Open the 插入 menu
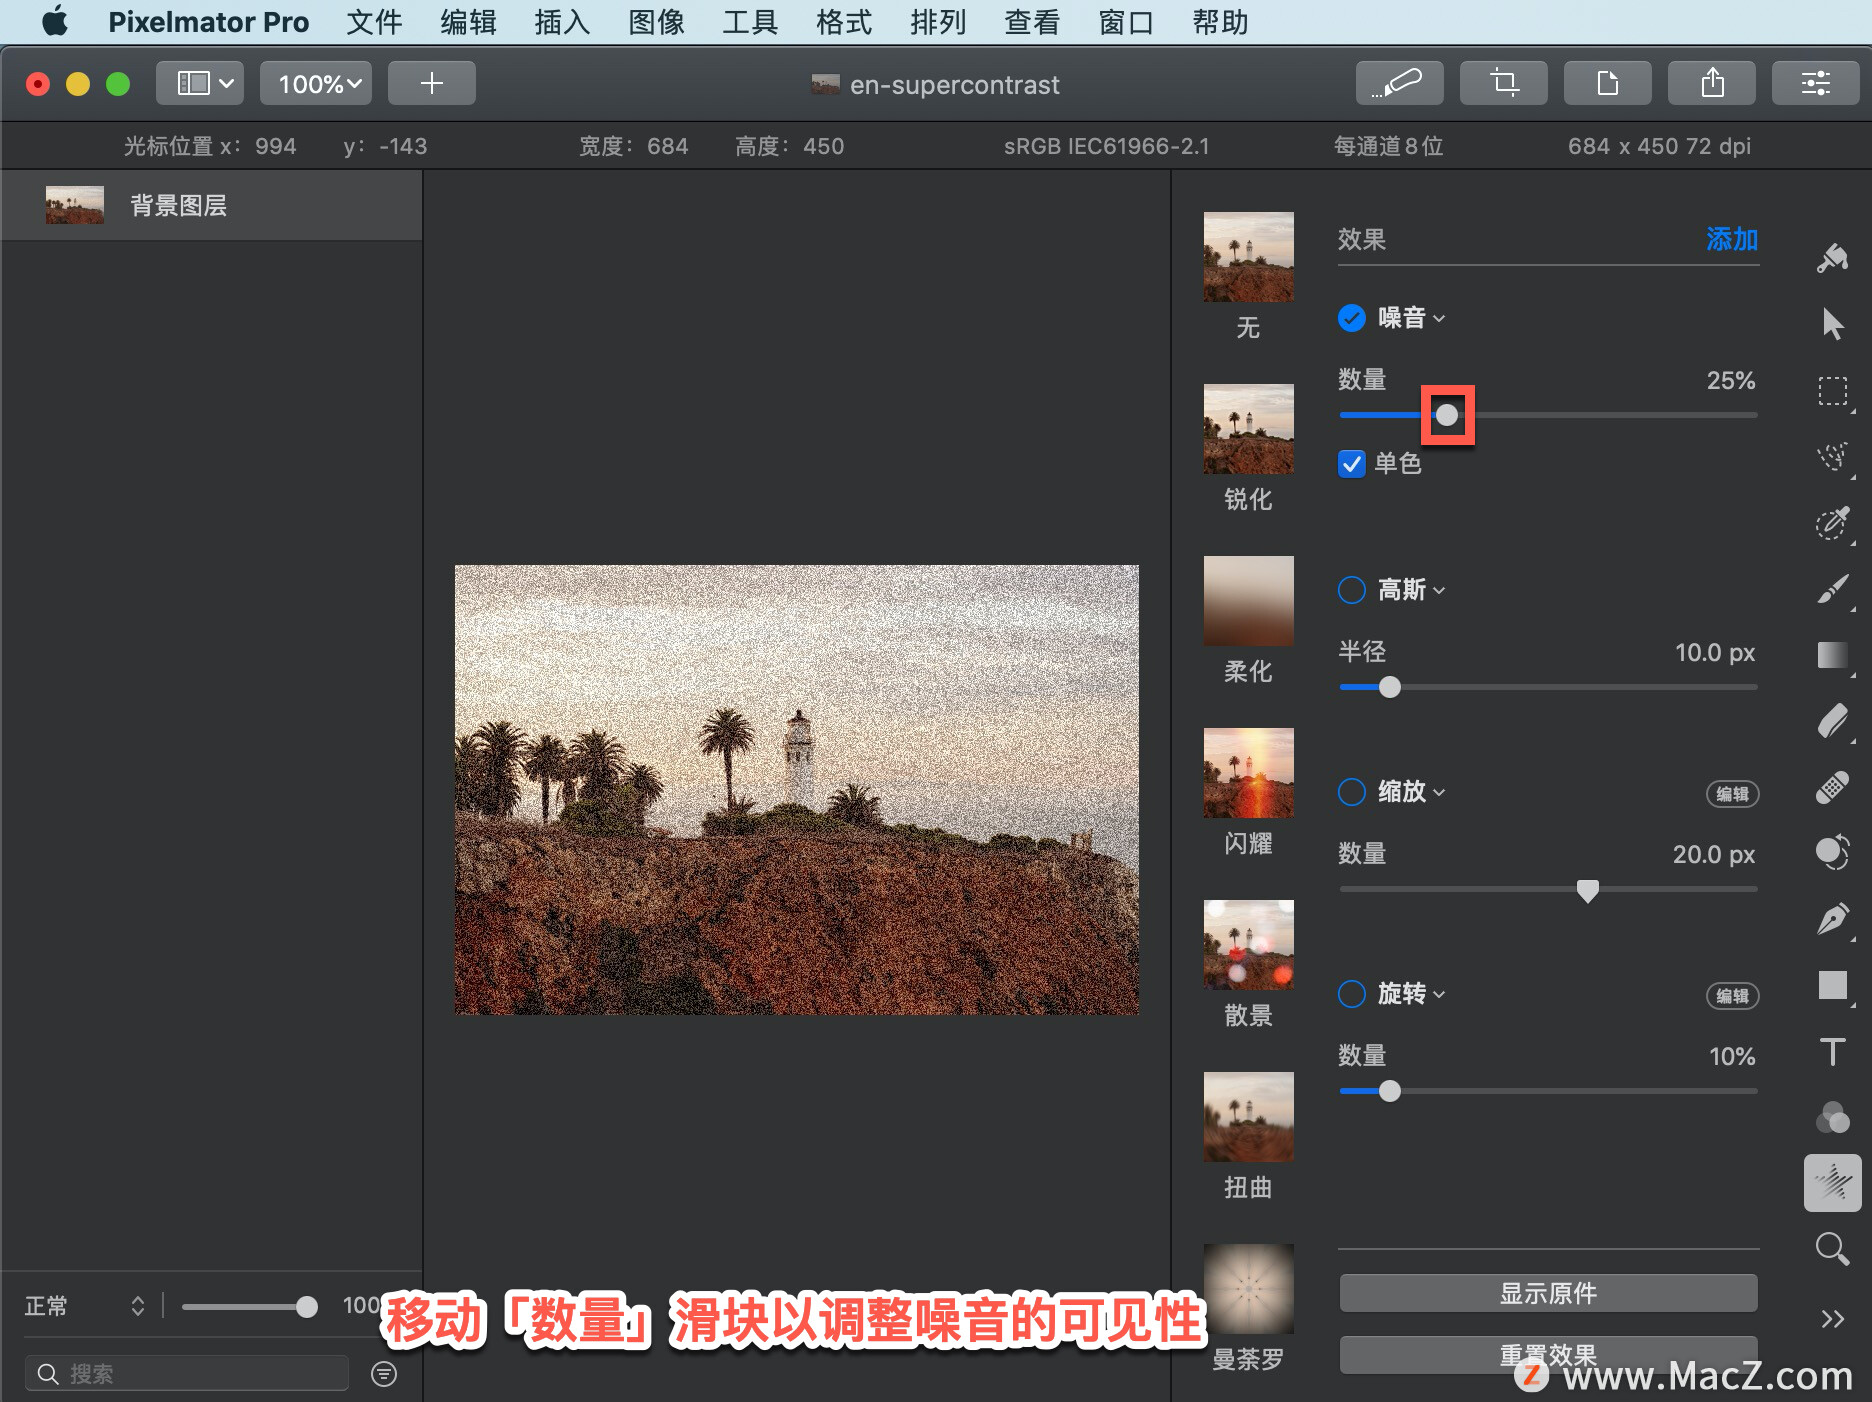 coord(562,21)
